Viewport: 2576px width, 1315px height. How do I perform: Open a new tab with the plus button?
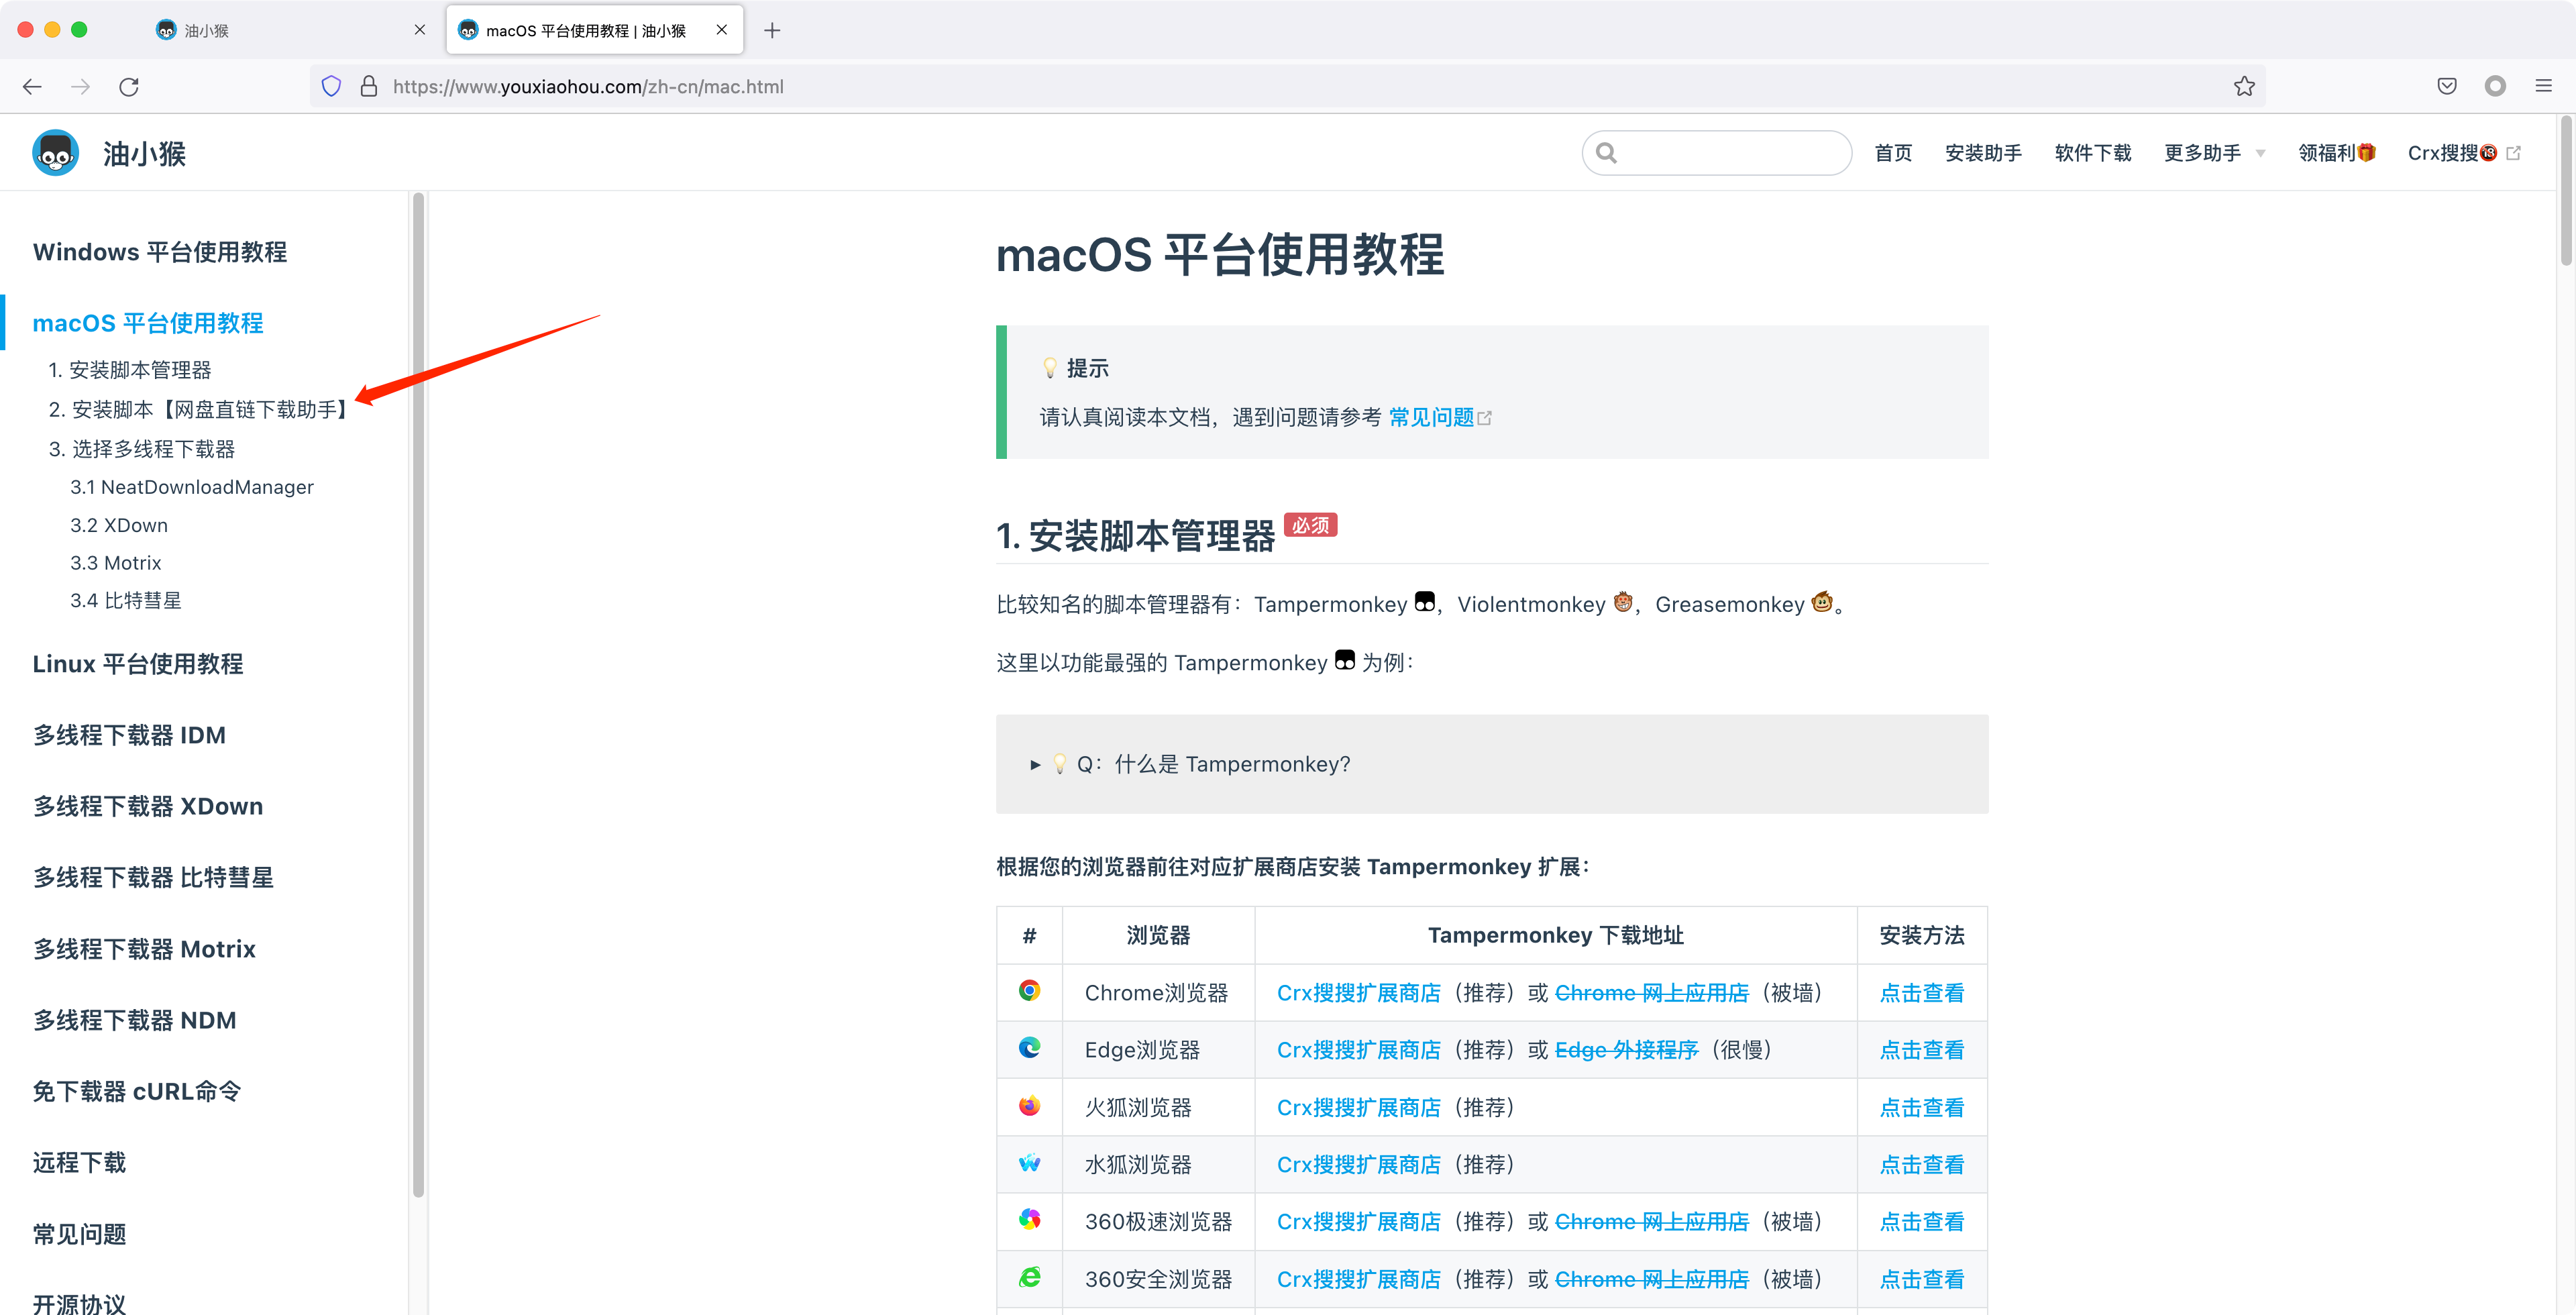click(772, 31)
